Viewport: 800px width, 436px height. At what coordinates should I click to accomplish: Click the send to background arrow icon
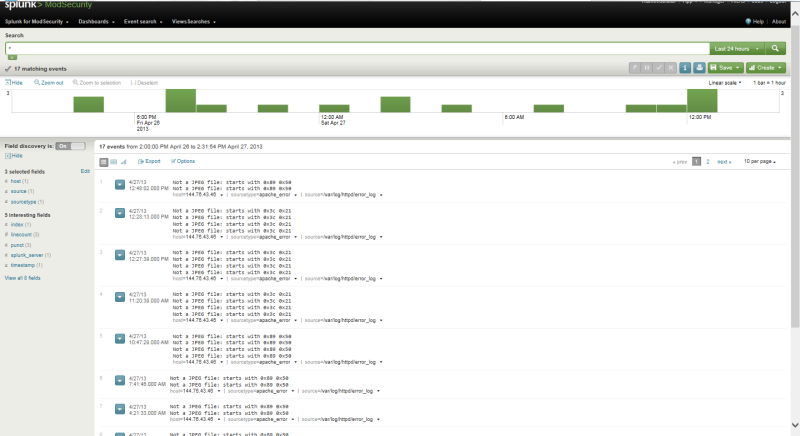click(x=634, y=68)
